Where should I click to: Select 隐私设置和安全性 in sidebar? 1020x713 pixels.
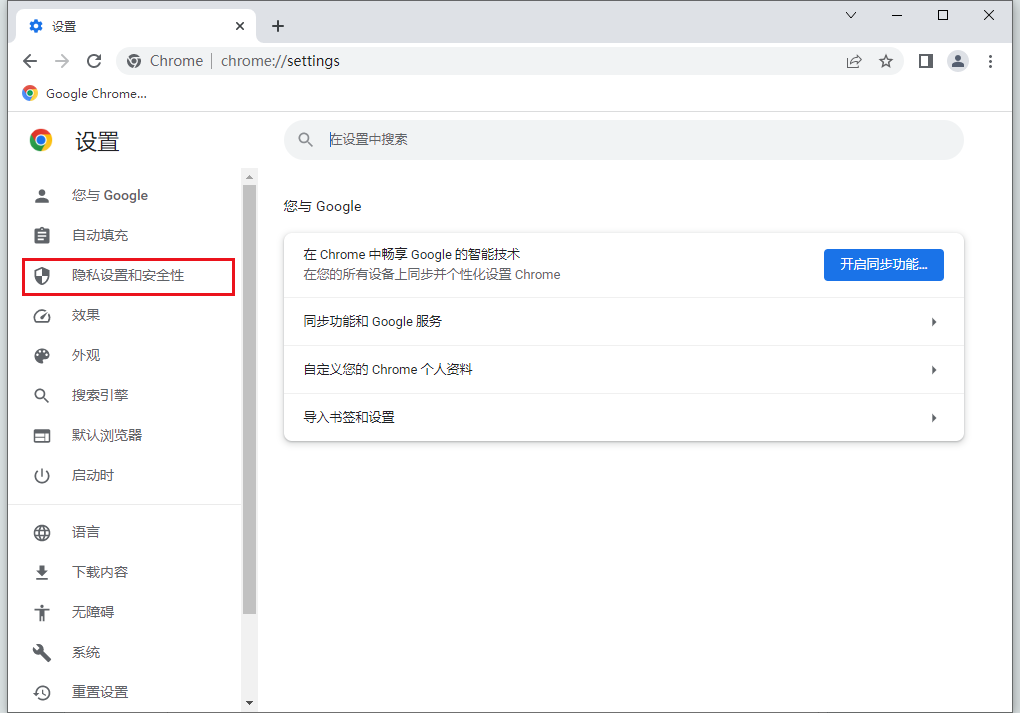128,276
